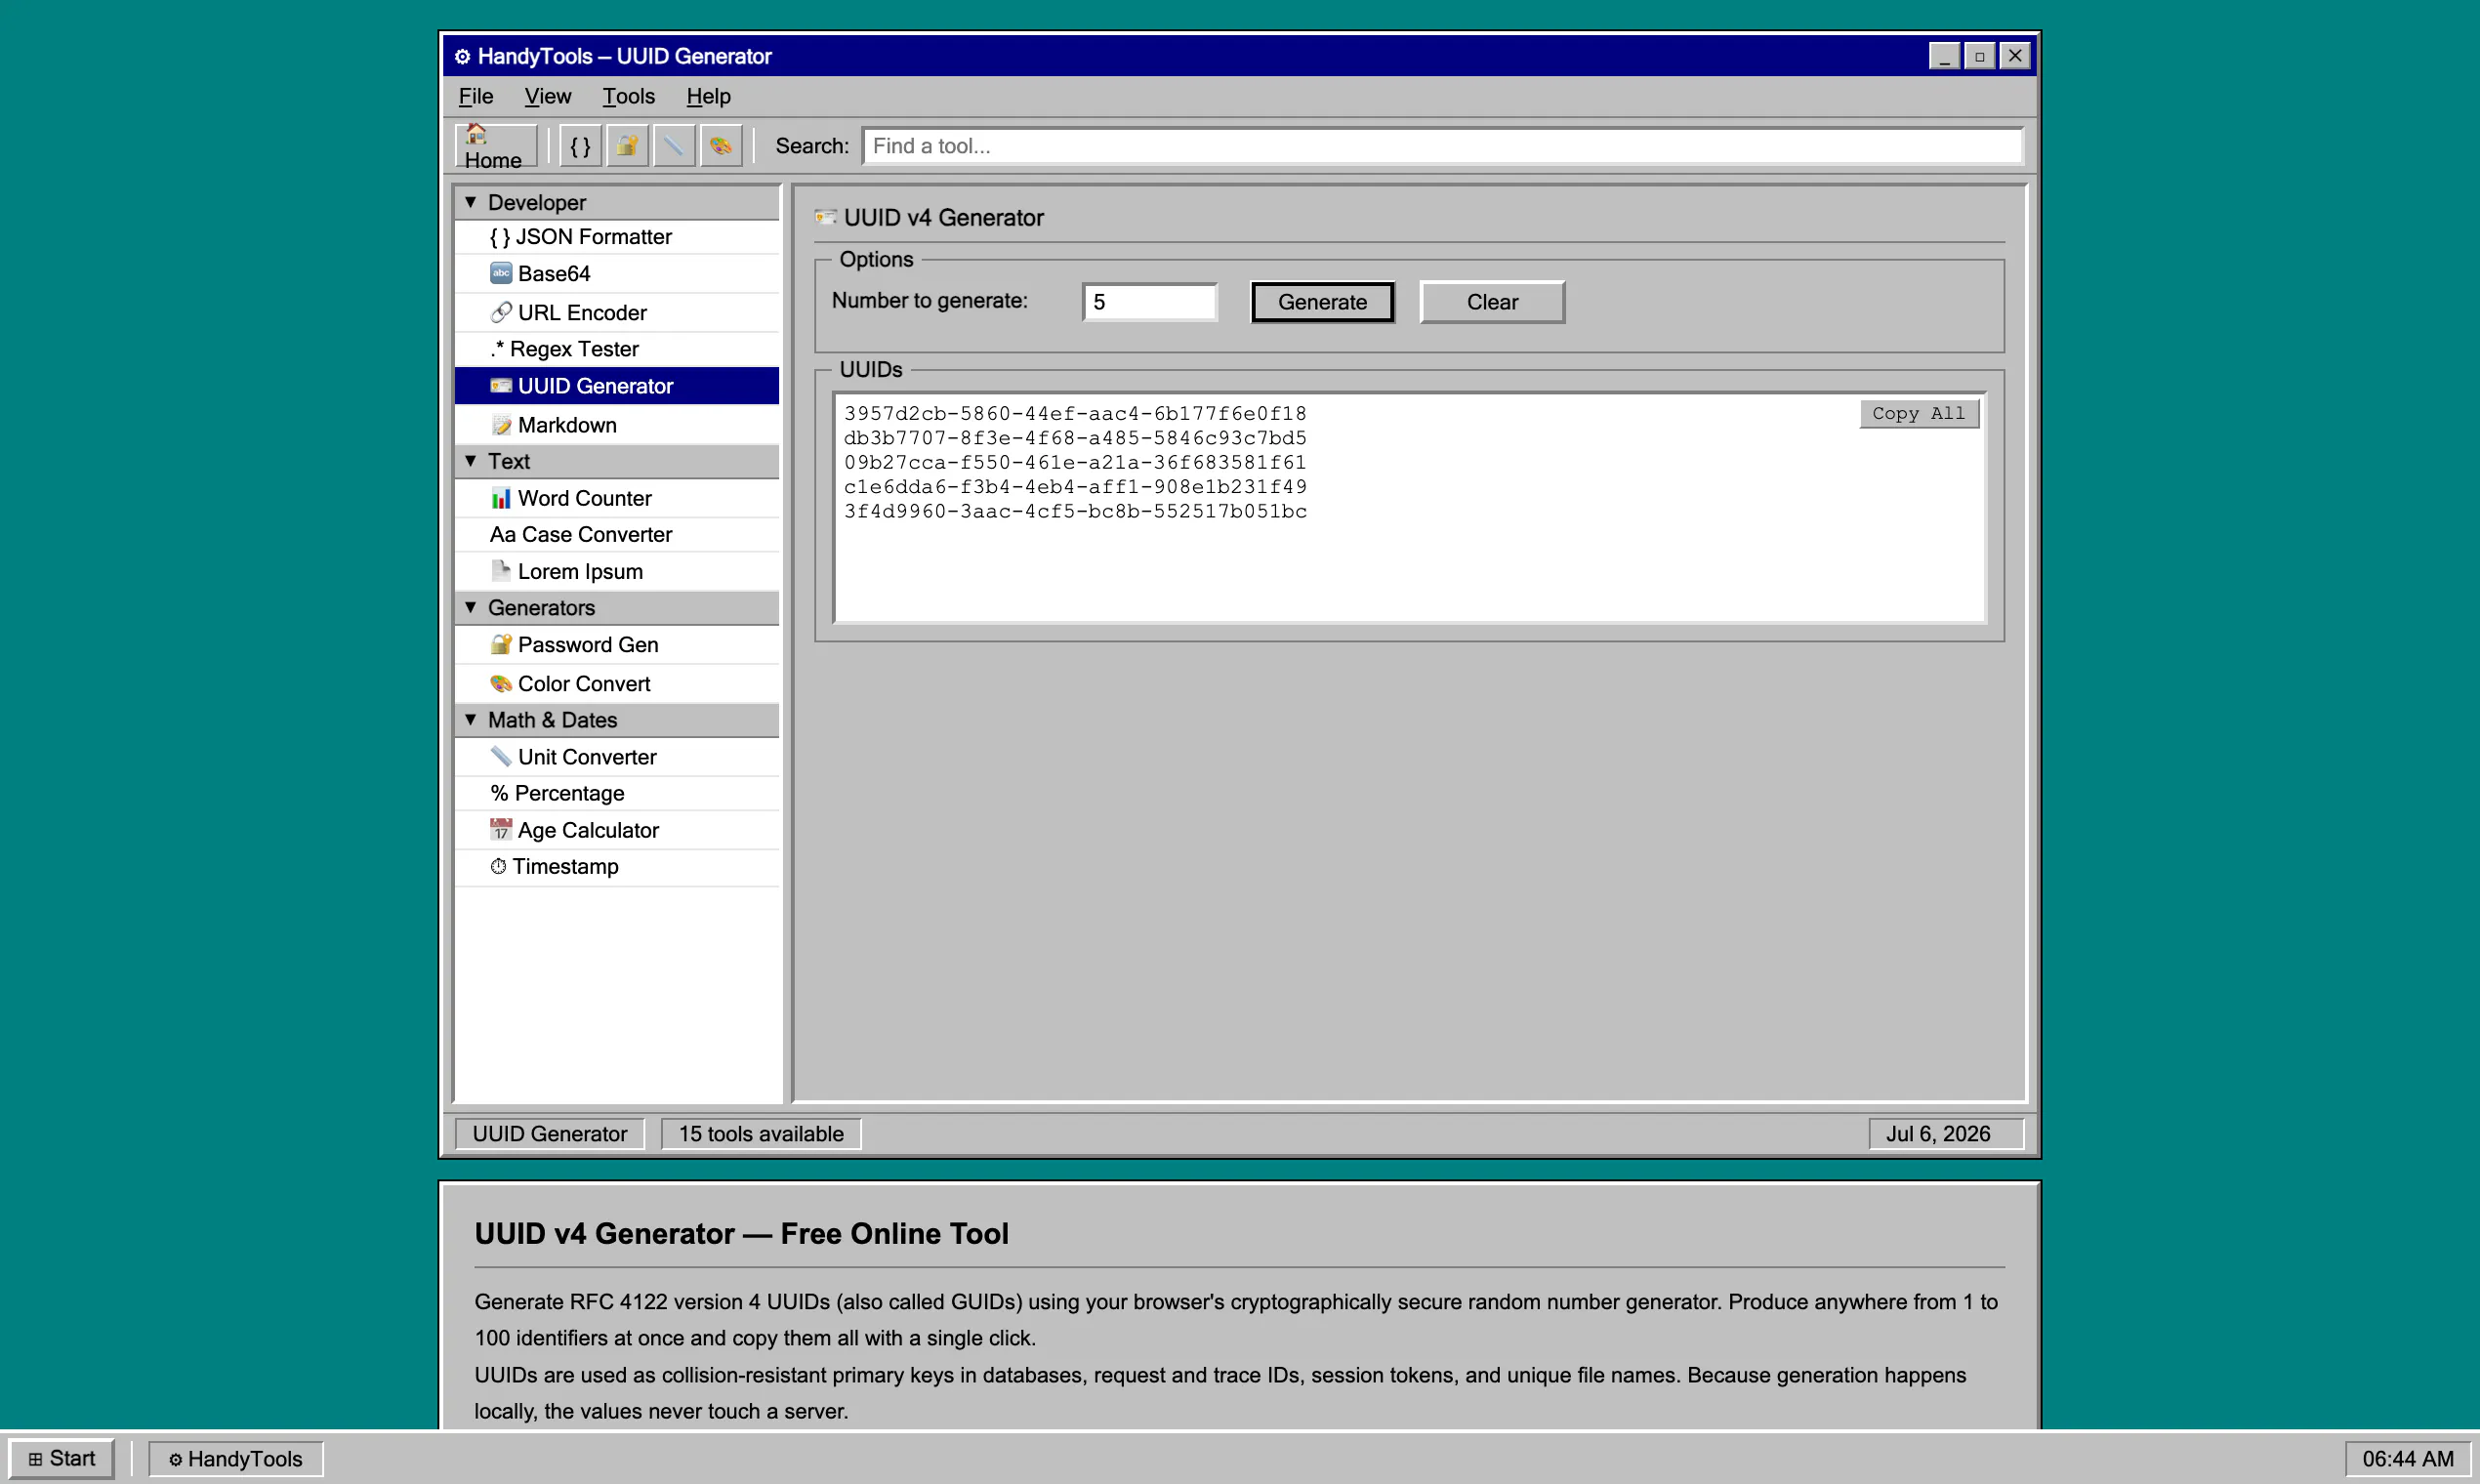Open the File menu
This screenshot has width=2480, height=1484.
point(476,97)
